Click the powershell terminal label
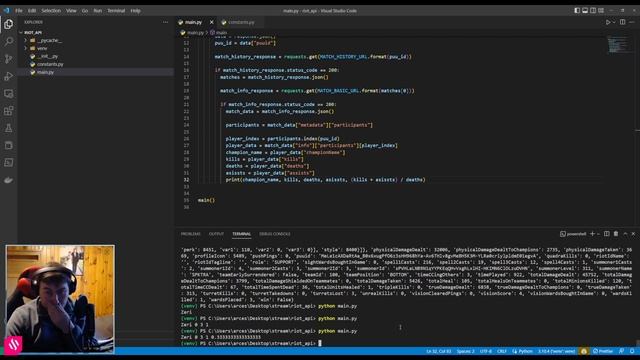This screenshot has width=640, height=360. tap(573, 234)
